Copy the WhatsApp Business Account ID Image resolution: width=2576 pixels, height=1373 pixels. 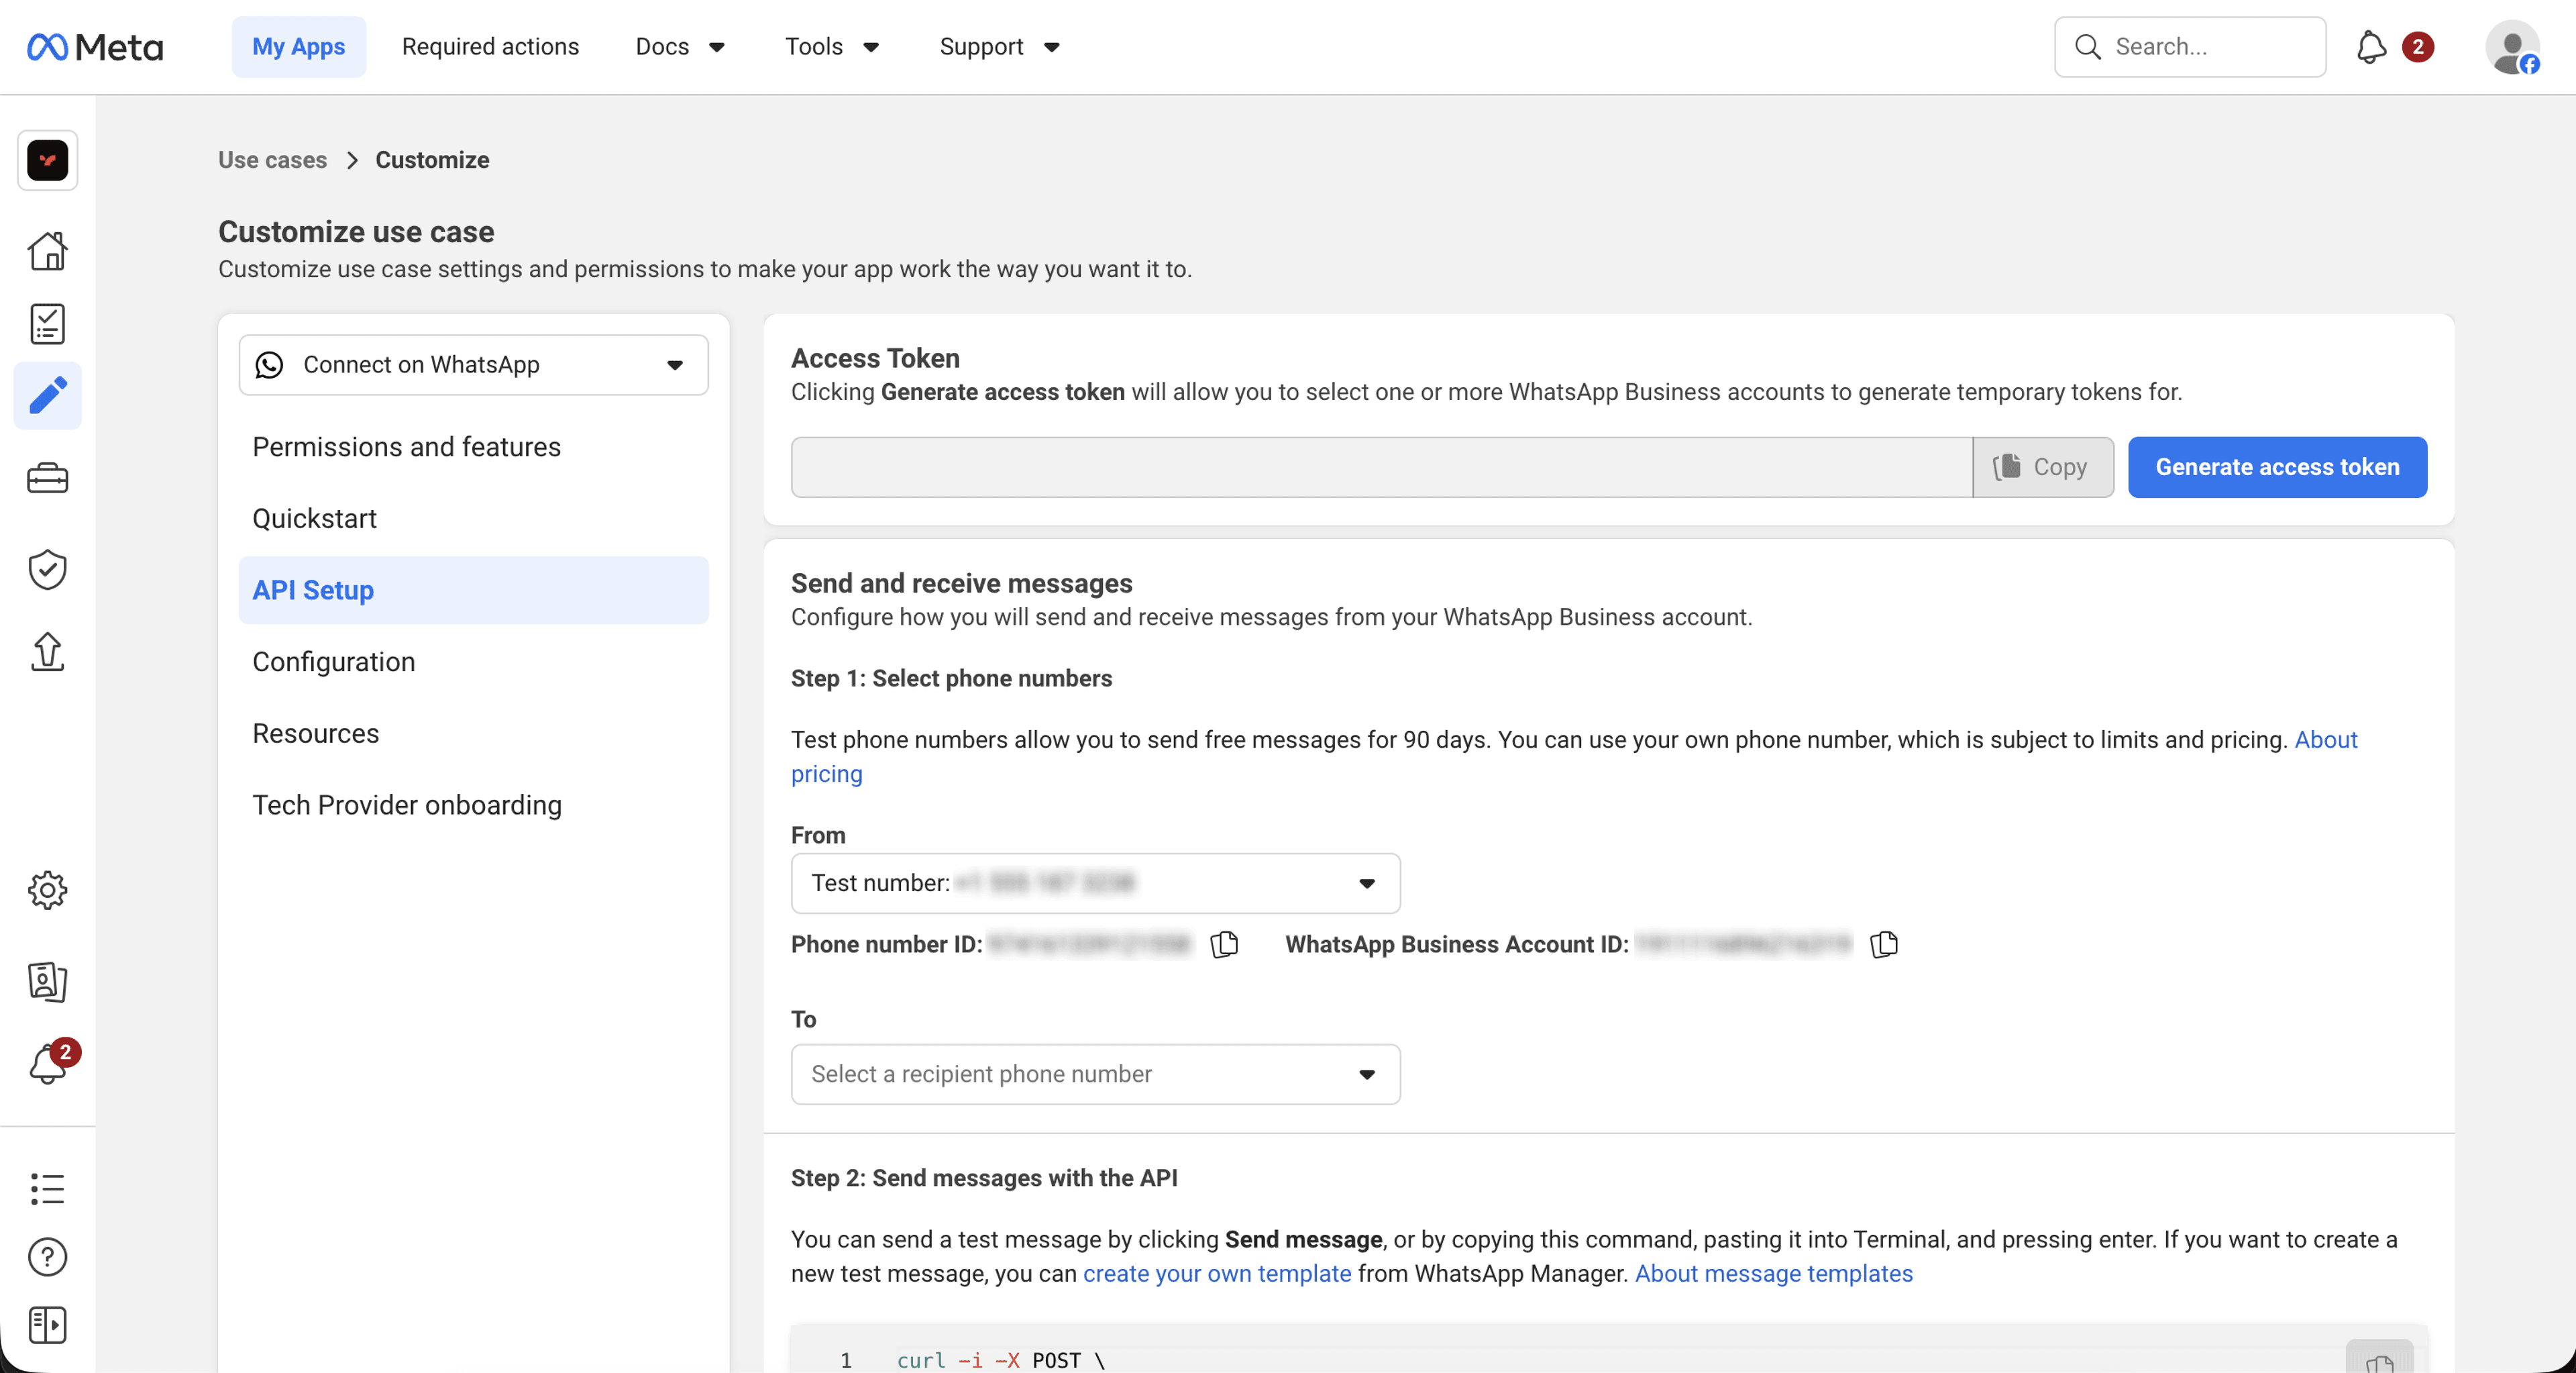click(x=1883, y=945)
